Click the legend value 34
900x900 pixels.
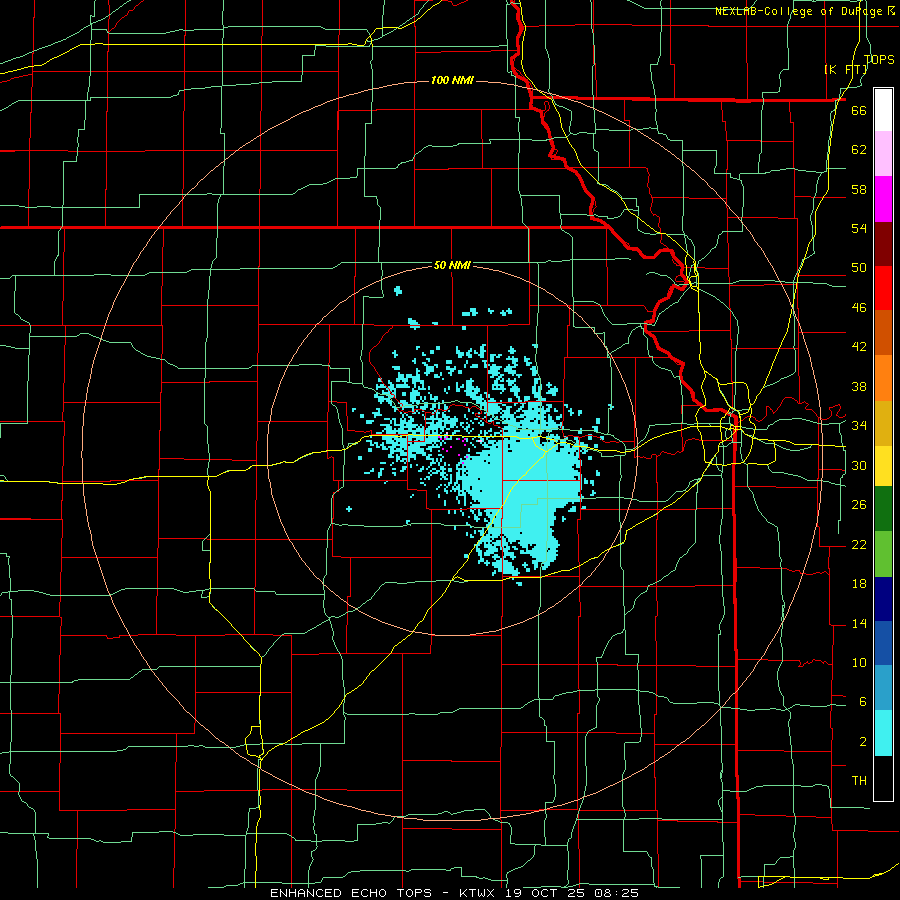pos(859,425)
